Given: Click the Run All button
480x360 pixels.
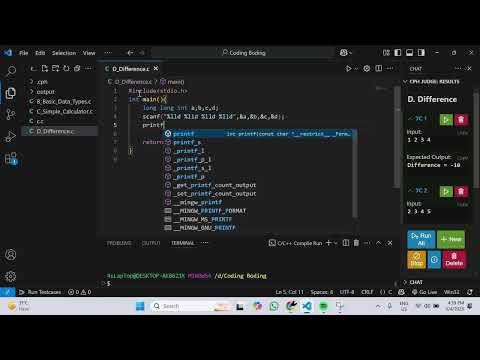Looking at the screenshot, I should 421,239.
